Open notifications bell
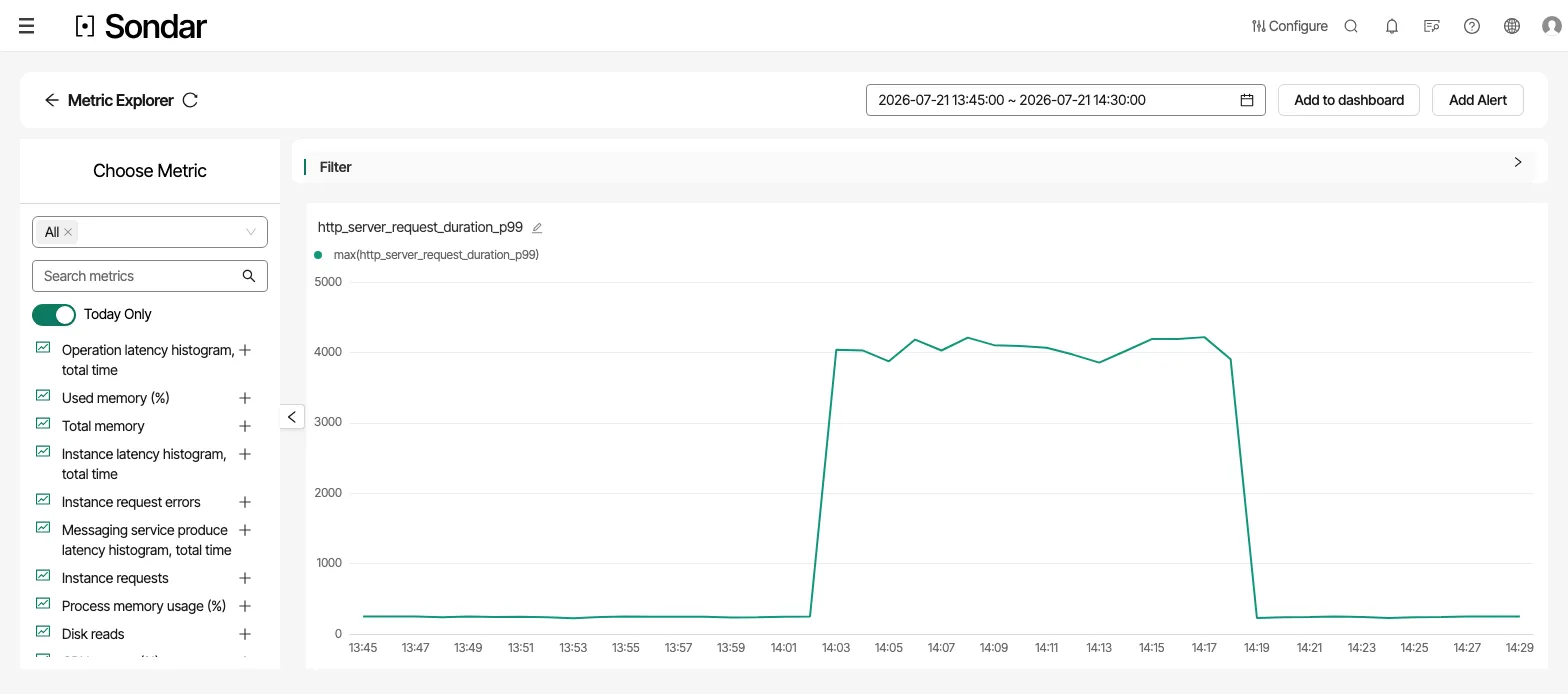Screen dimensions: 1568x694 coord(1392,26)
